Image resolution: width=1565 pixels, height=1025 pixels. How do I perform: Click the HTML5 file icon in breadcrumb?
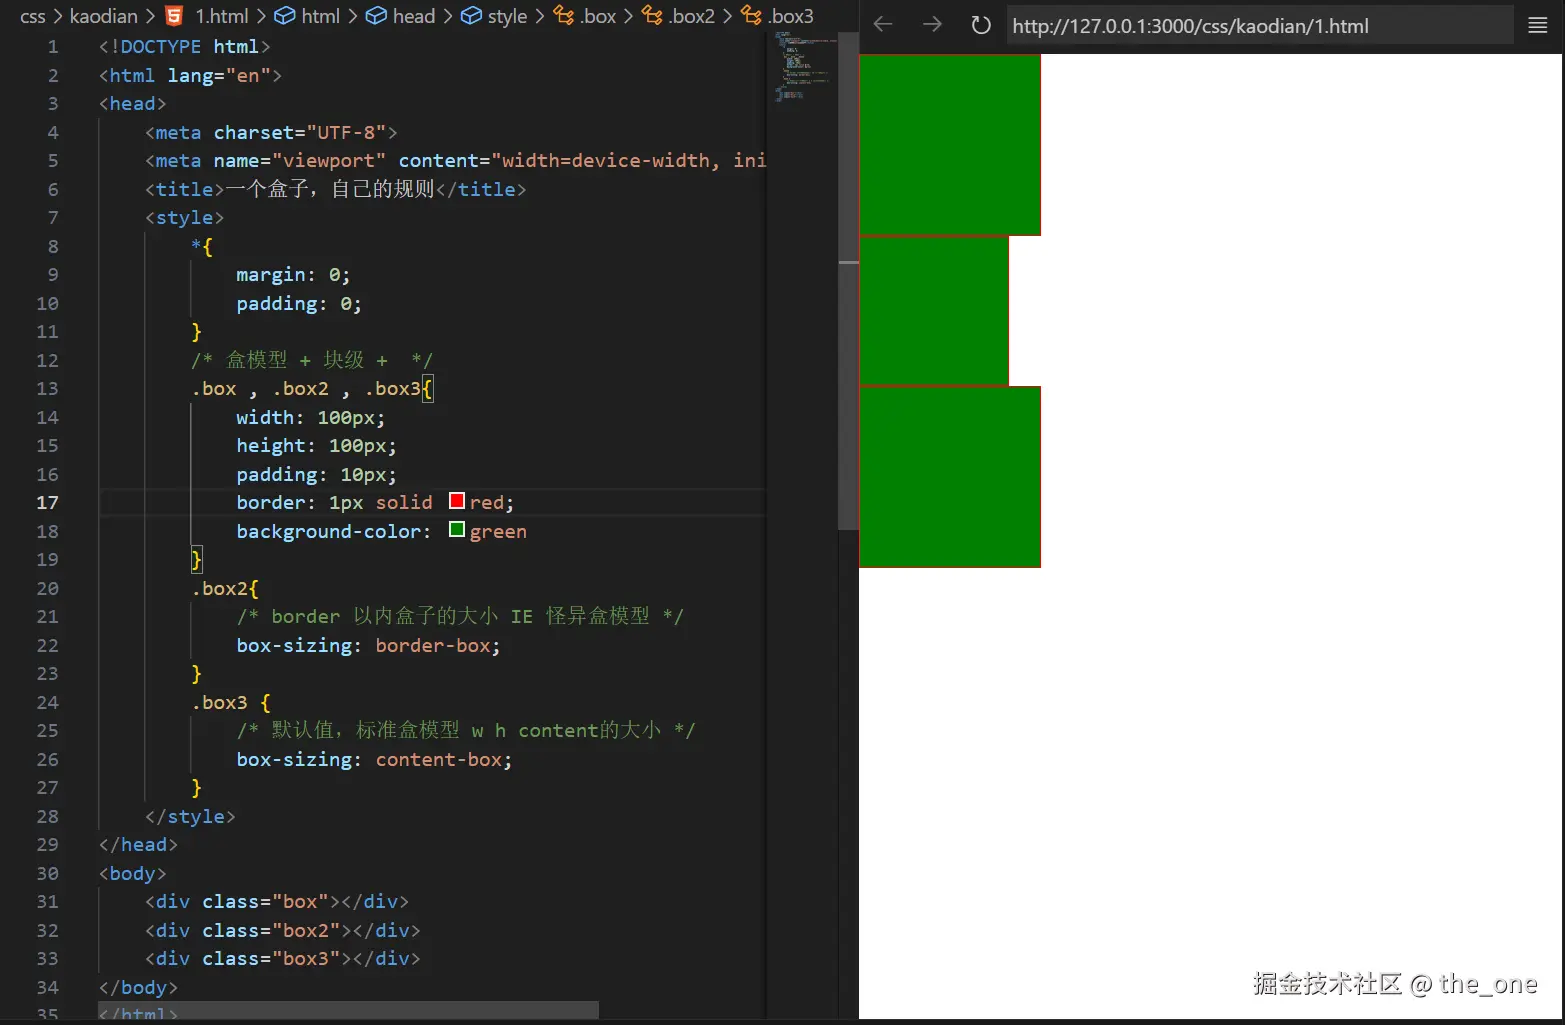click(x=174, y=16)
